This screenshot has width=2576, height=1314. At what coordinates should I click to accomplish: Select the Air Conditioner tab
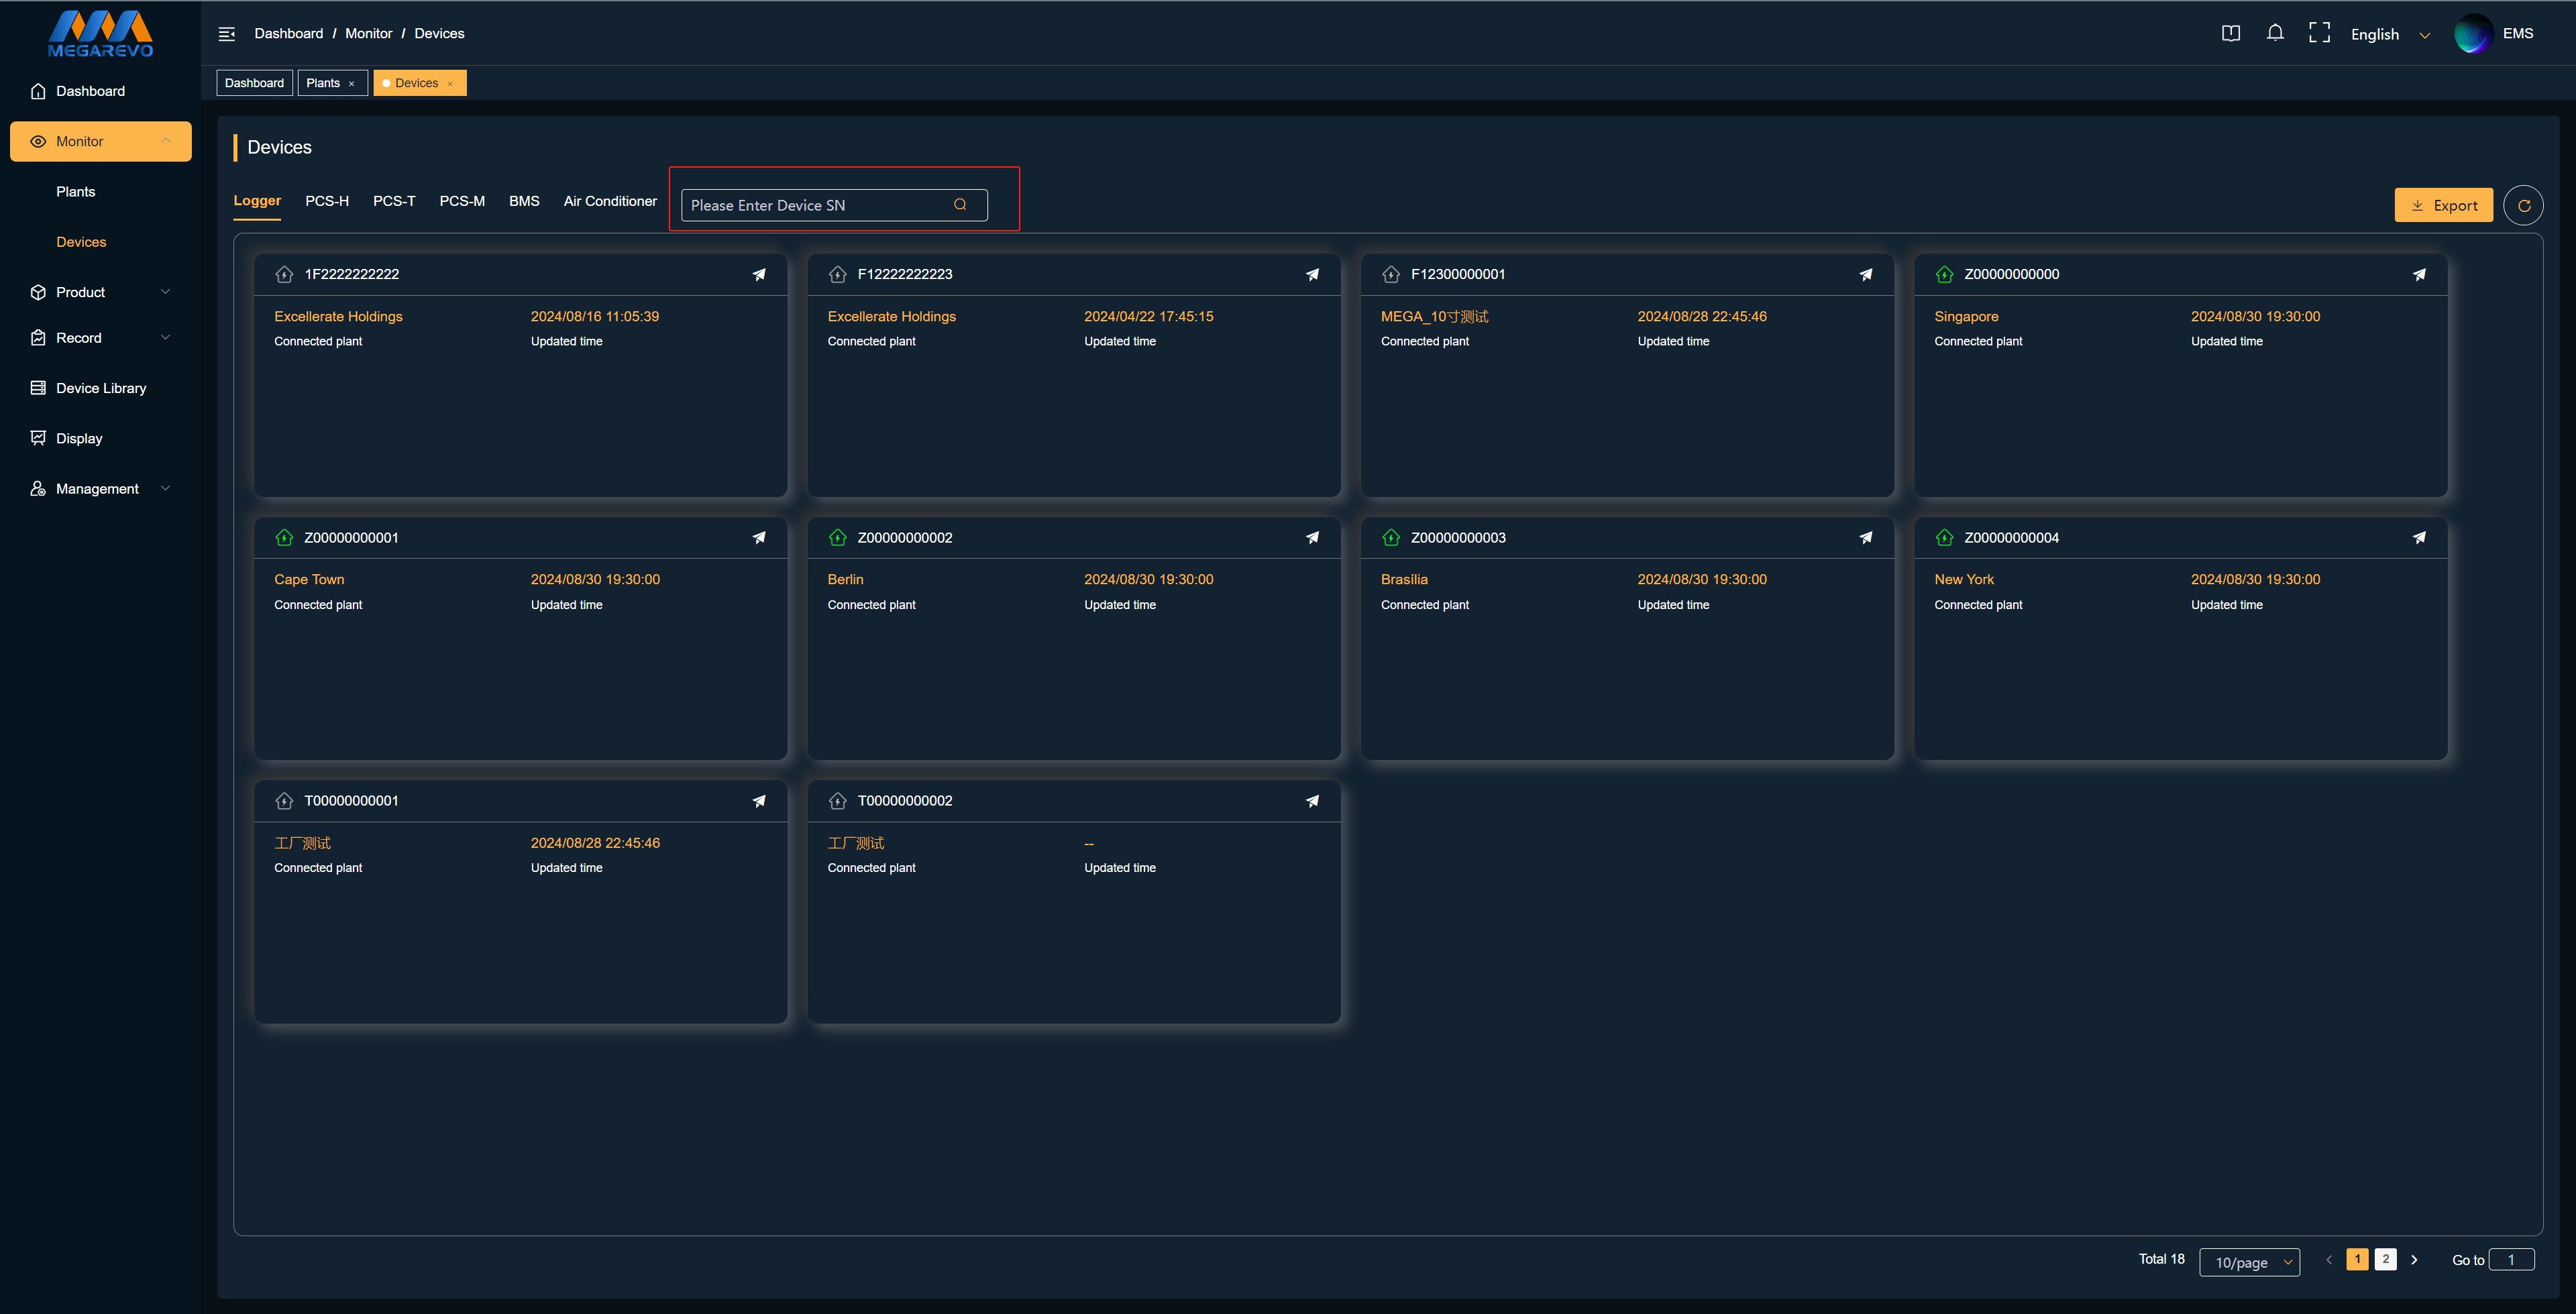tap(610, 201)
